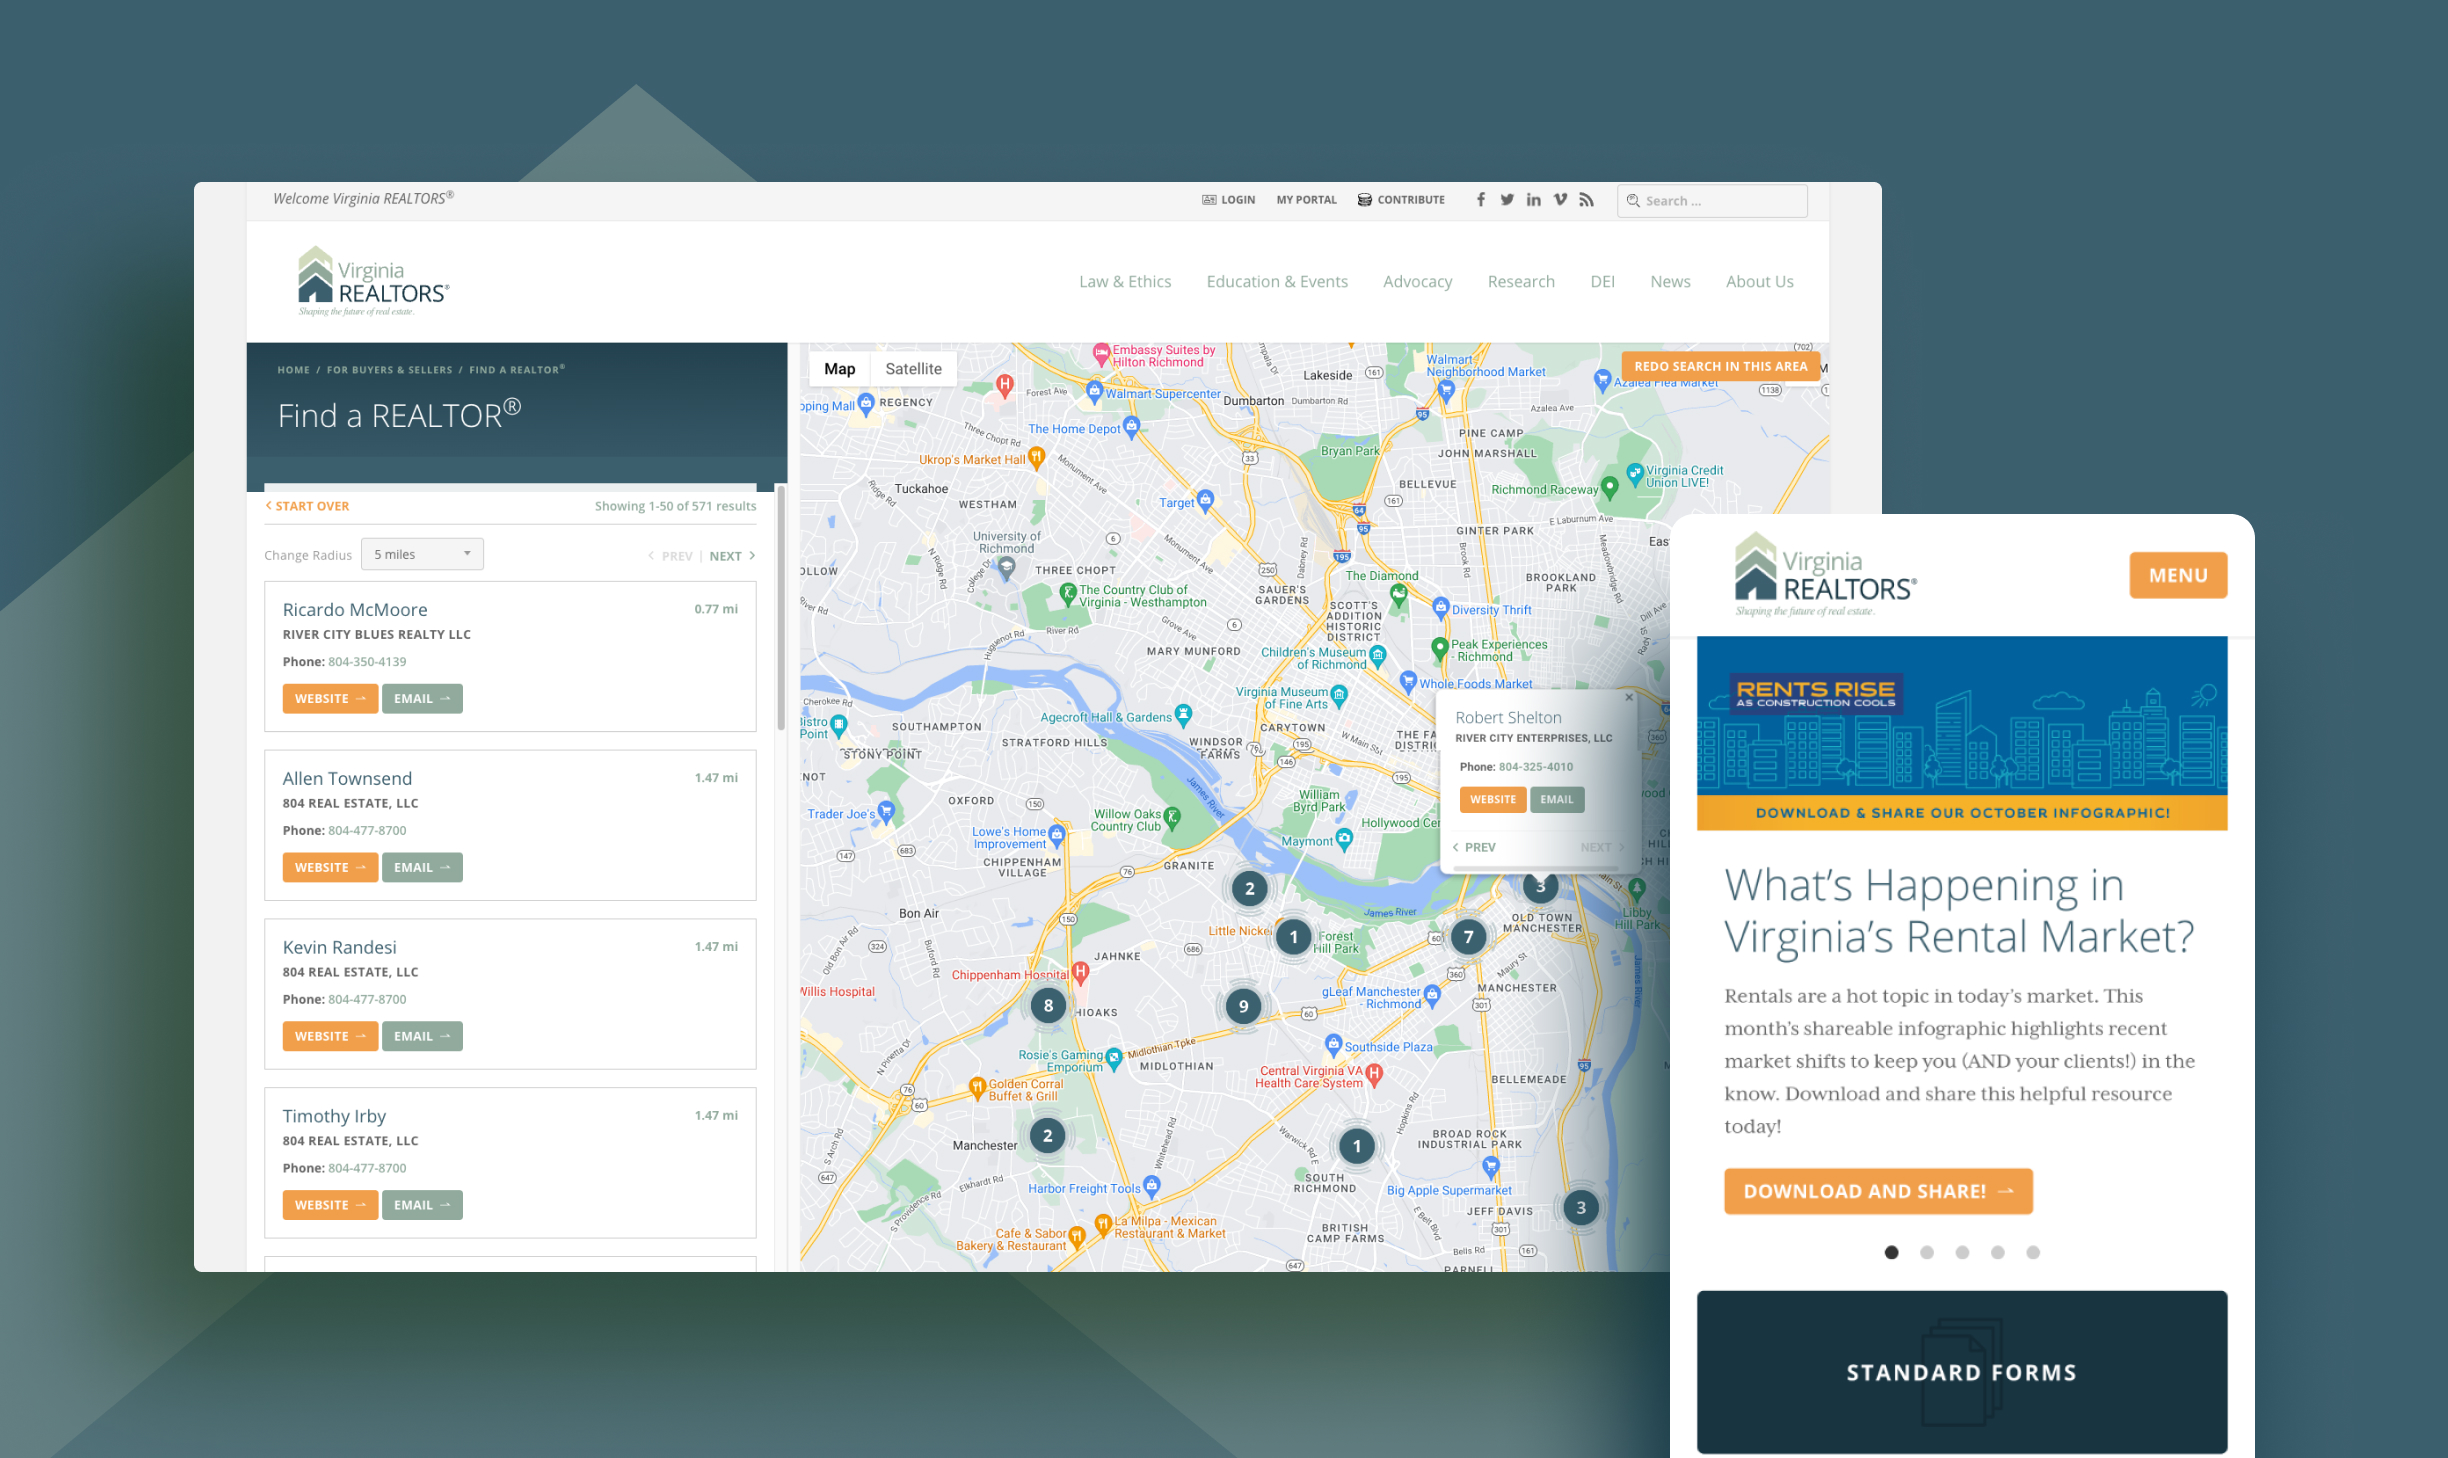Close the Robert Shelton map popup
Viewport: 2448px width, 1458px height.
click(x=1629, y=697)
